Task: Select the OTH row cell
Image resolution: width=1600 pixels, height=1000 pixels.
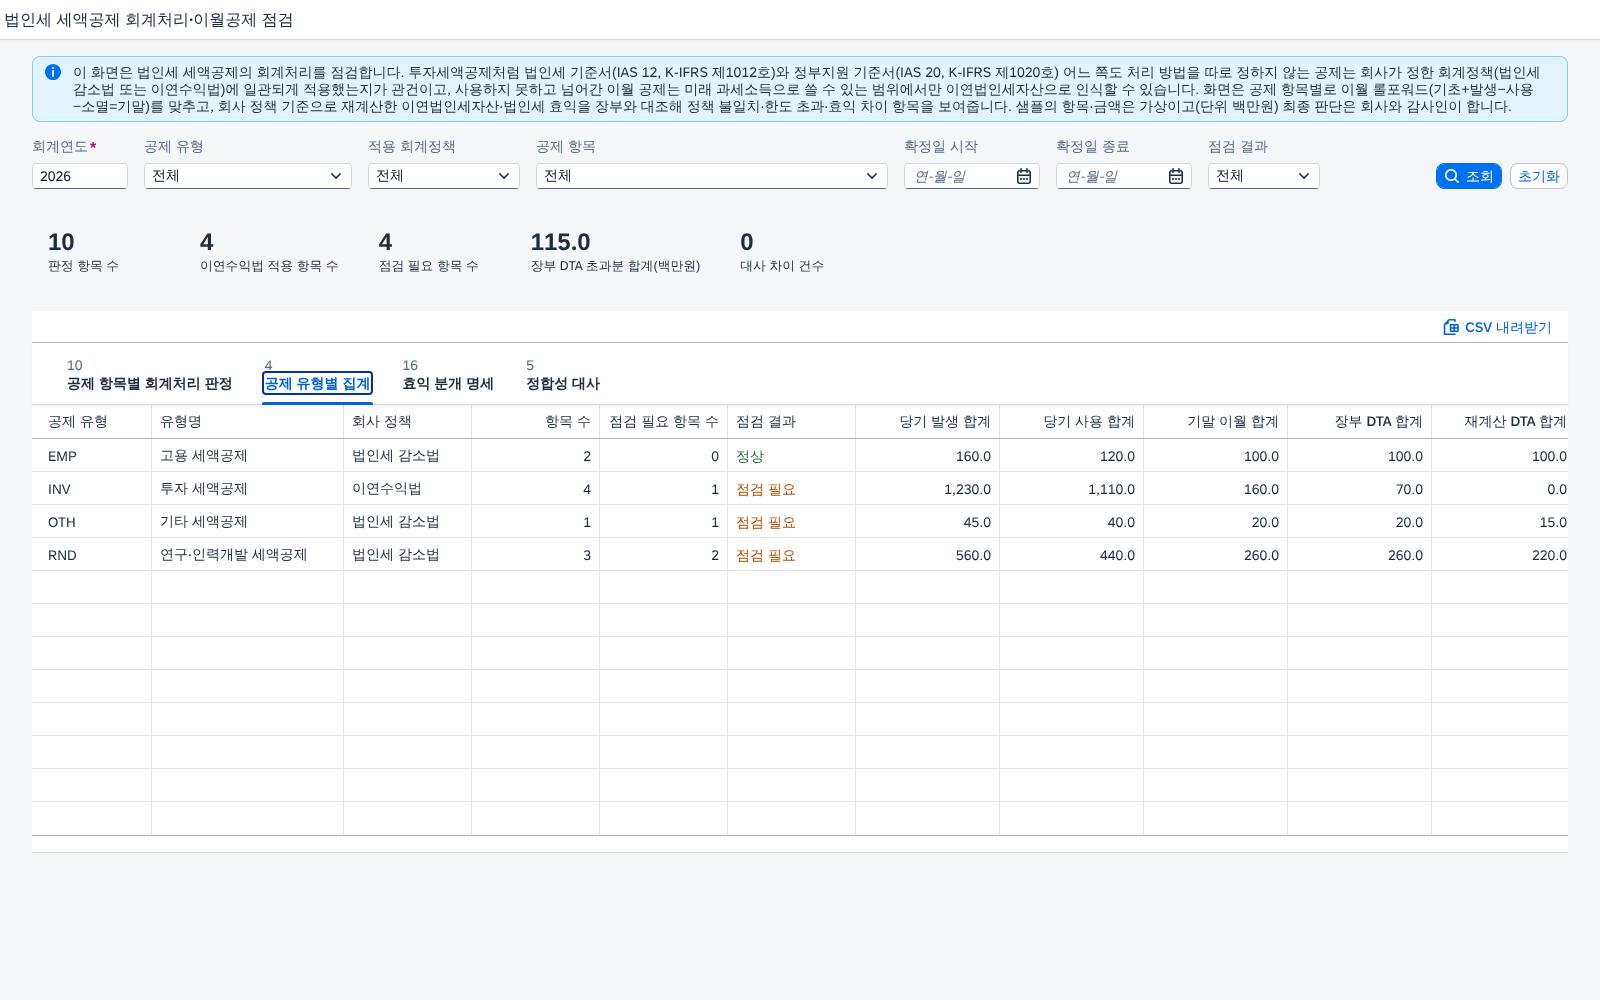Action: [91, 522]
